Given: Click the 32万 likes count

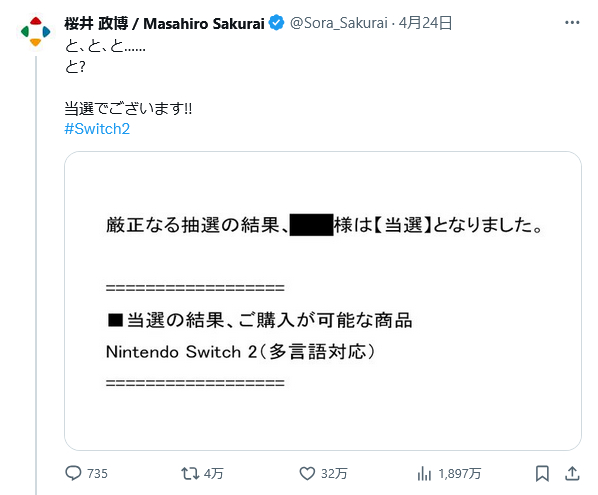Looking at the screenshot, I should (334, 474).
